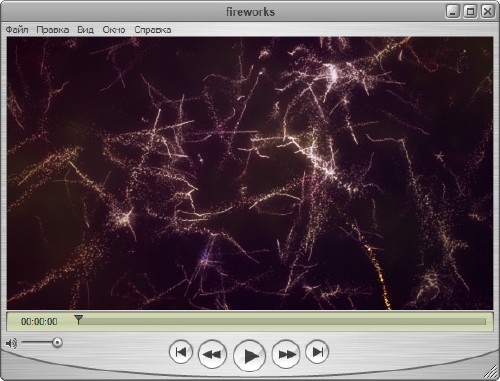Skip to the end of the movie
Image resolution: width=500 pixels, height=381 pixels.
pos(317,352)
